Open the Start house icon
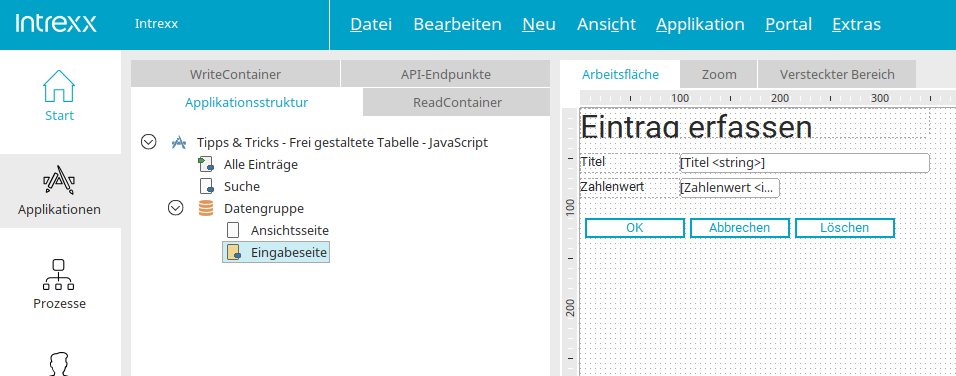The height and width of the screenshot is (376, 956). pos(59,87)
